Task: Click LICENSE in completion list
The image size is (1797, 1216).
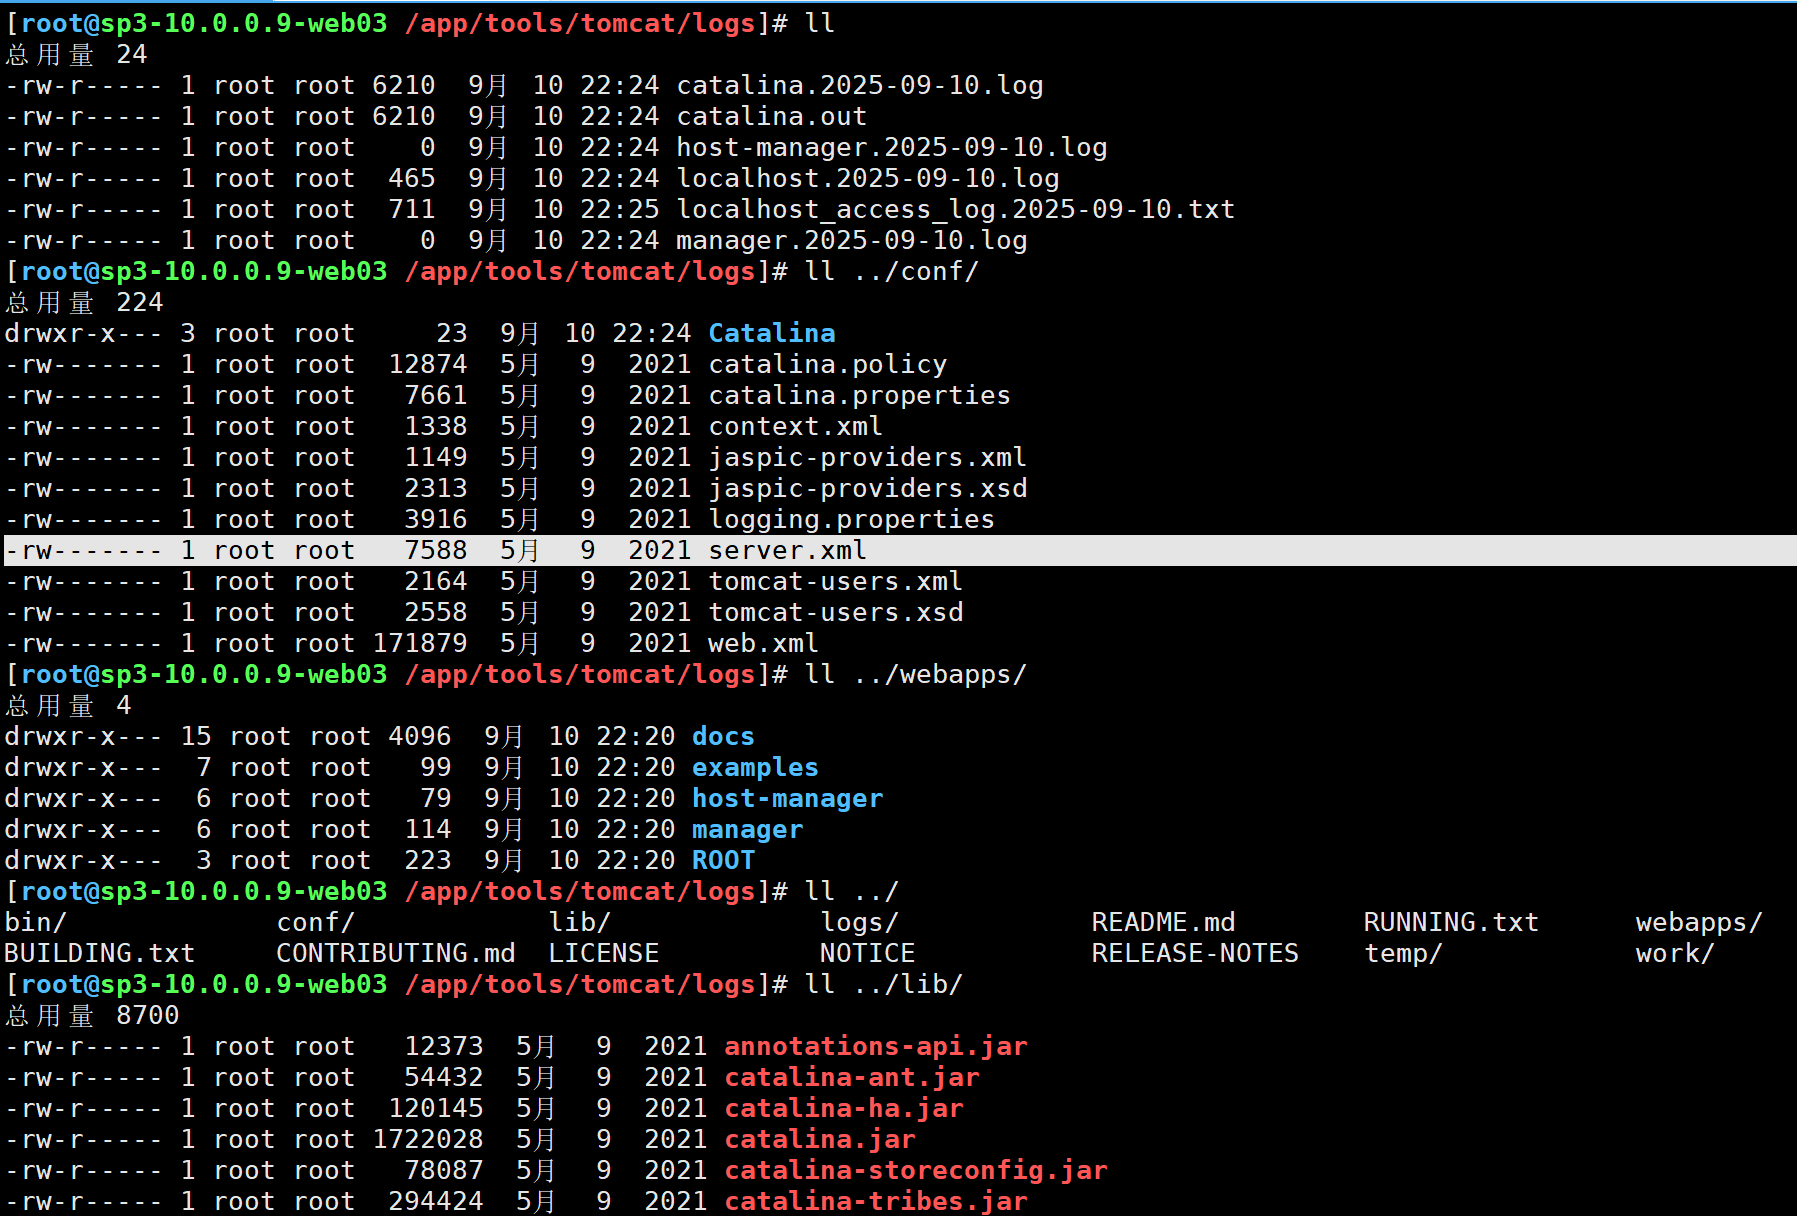Action: pyautogui.click(x=604, y=953)
